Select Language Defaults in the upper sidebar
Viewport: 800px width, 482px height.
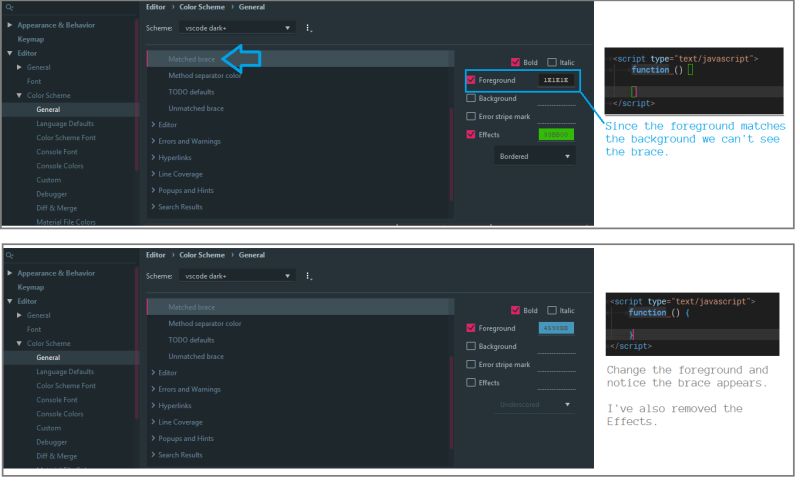tap(65, 123)
